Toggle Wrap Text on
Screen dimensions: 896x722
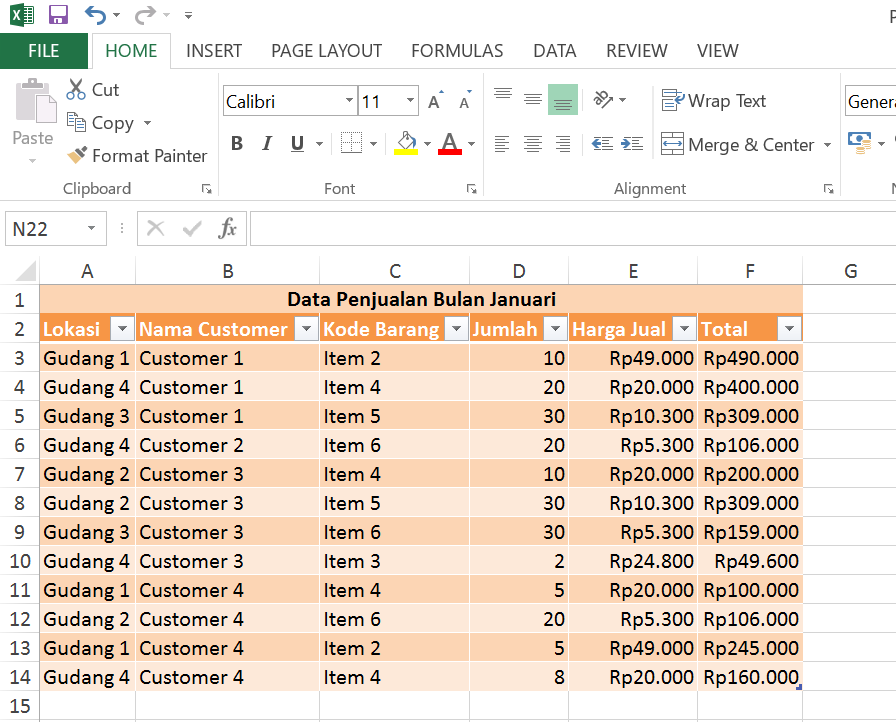click(714, 101)
